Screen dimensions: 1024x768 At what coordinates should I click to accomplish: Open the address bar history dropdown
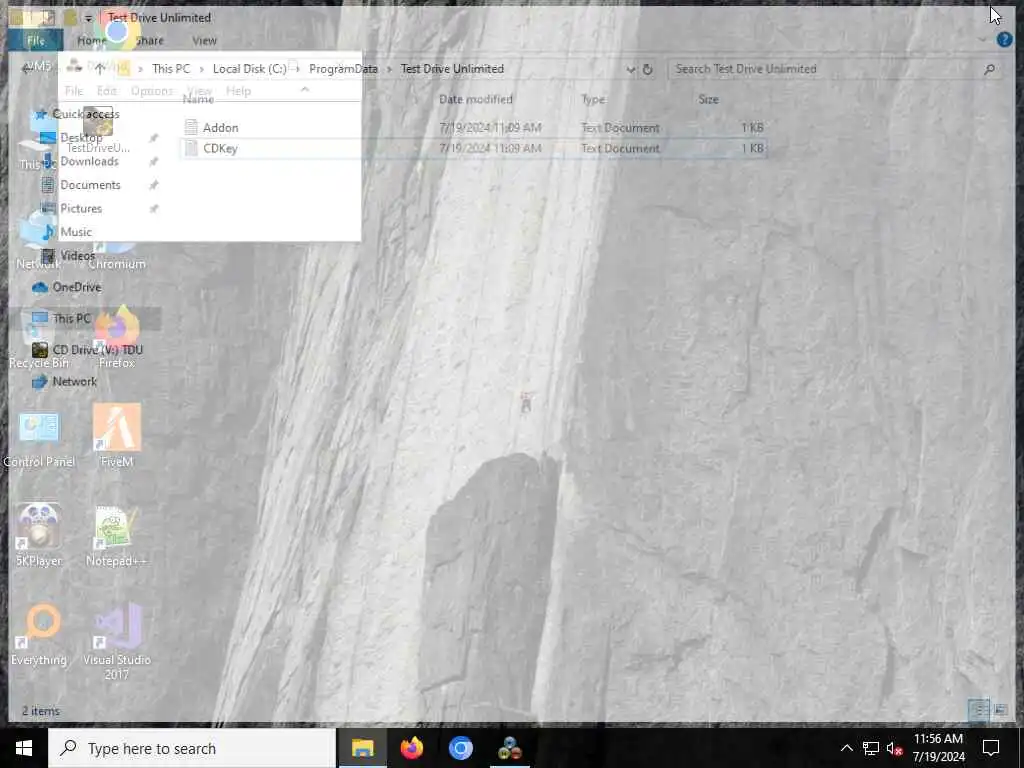click(630, 69)
